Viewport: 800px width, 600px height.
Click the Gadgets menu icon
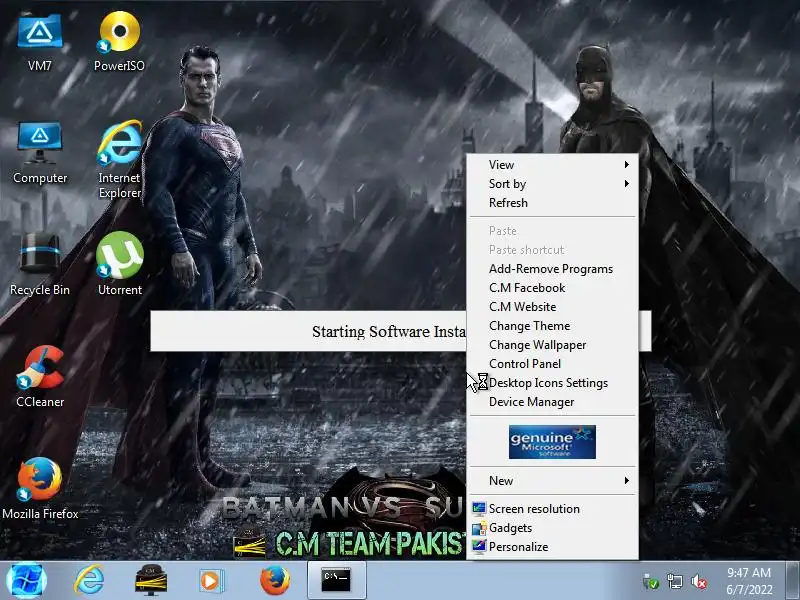coord(479,528)
